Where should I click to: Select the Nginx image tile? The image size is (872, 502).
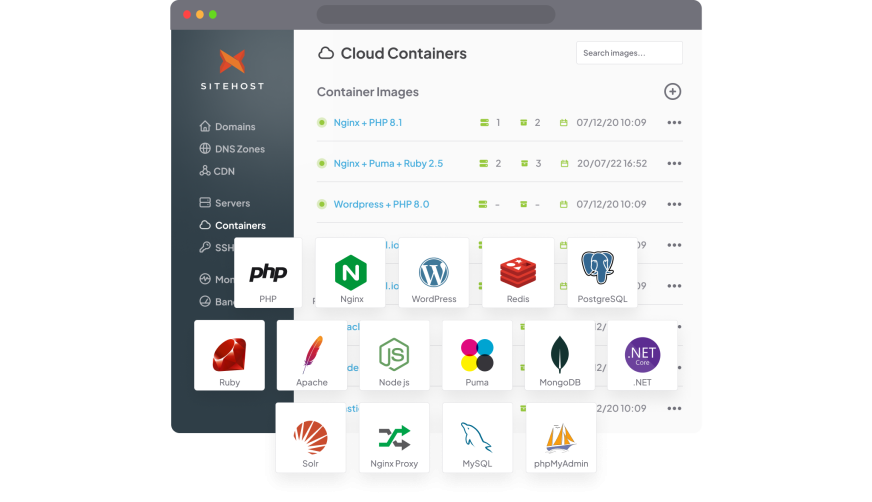point(351,273)
